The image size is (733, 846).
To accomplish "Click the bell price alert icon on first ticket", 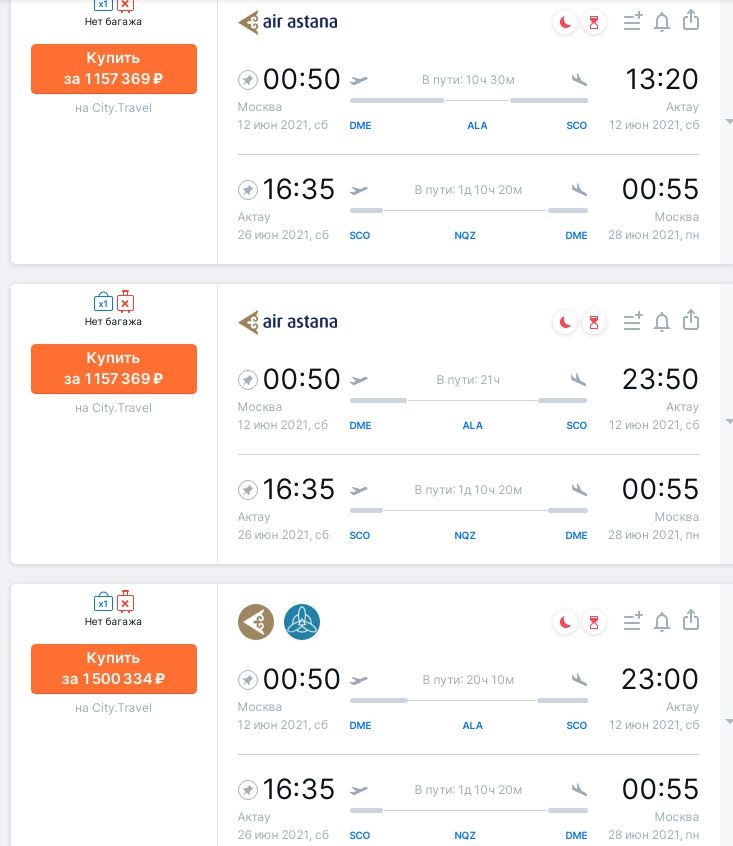I will 662,22.
